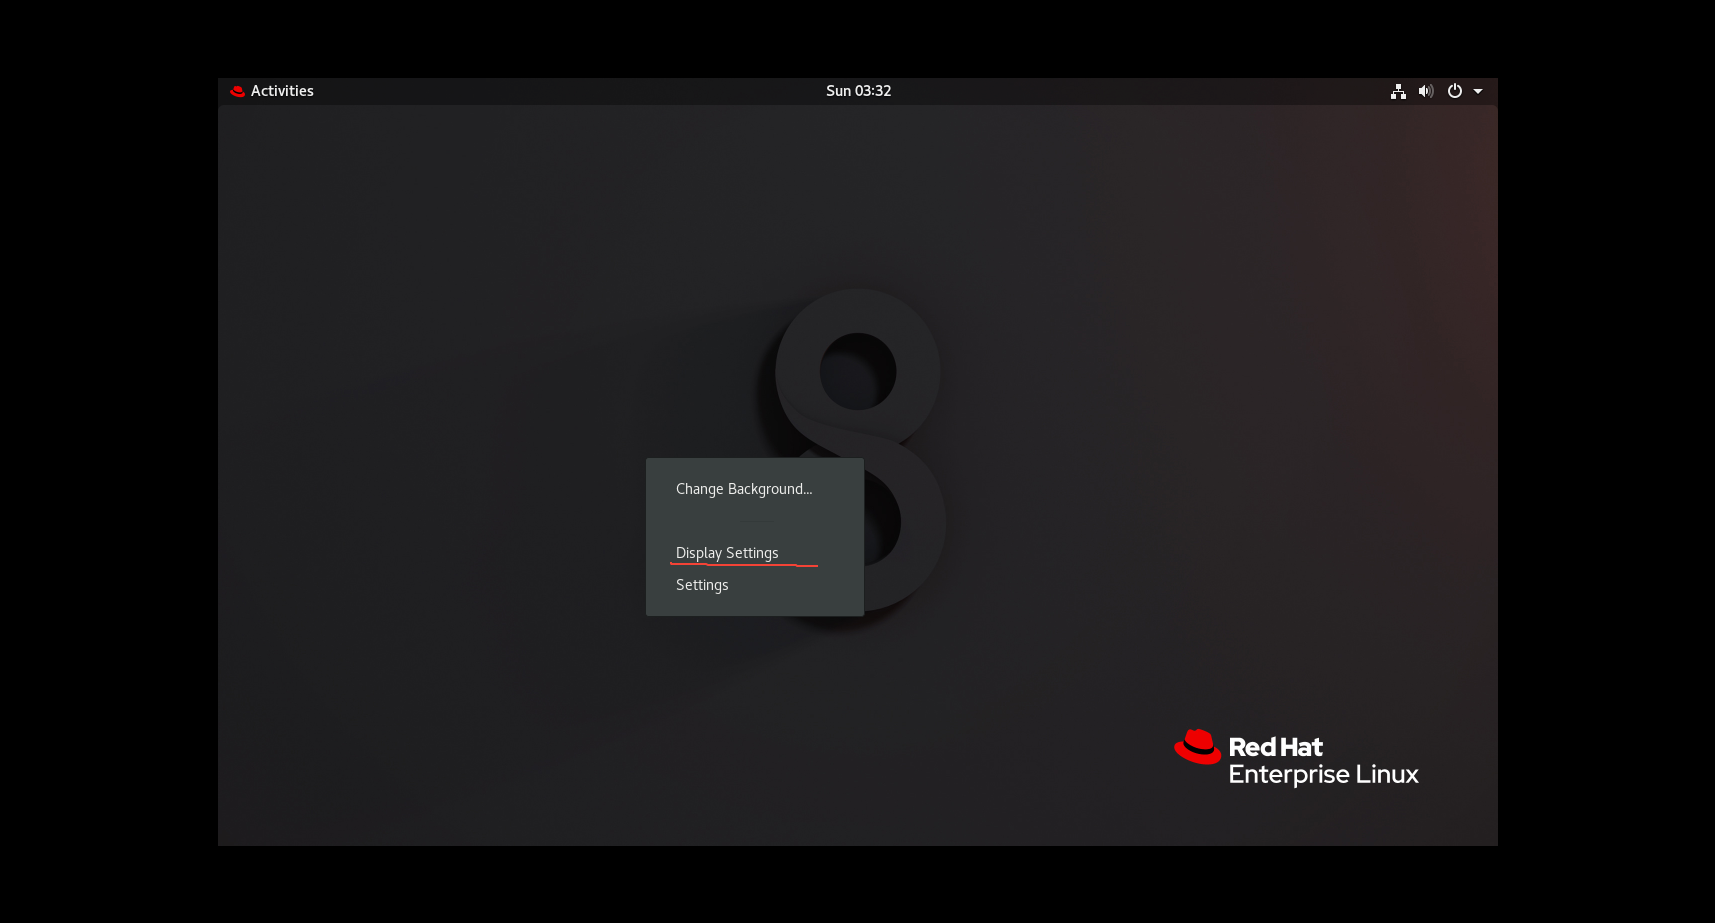Open the top-right status menu chevron
Viewport: 1715px width, 923px height.
coord(1477,91)
